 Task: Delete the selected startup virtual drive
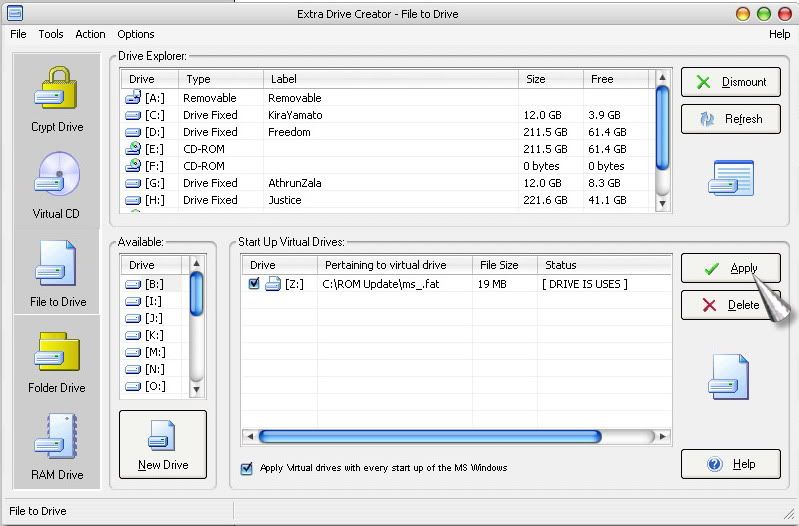click(730, 305)
